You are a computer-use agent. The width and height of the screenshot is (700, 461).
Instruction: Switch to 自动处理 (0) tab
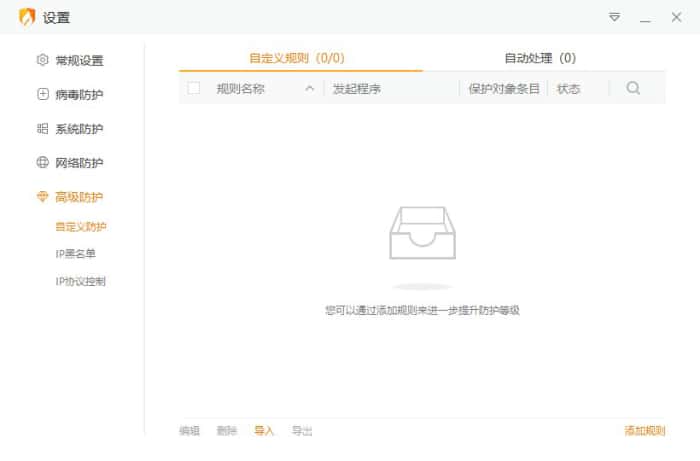tap(540, 58)
